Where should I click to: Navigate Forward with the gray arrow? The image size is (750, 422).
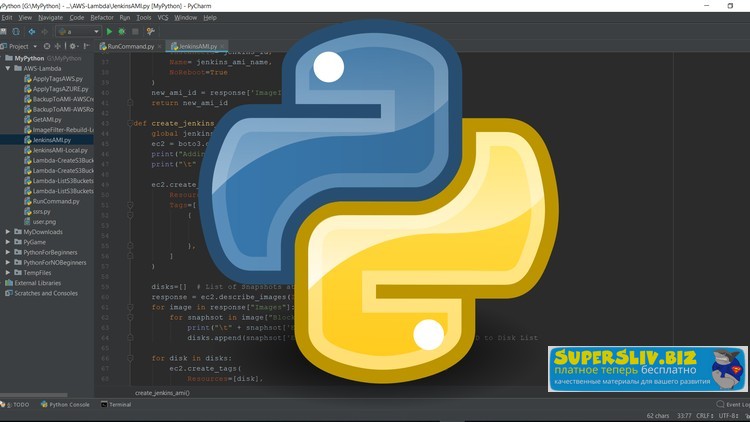[44, 32]
